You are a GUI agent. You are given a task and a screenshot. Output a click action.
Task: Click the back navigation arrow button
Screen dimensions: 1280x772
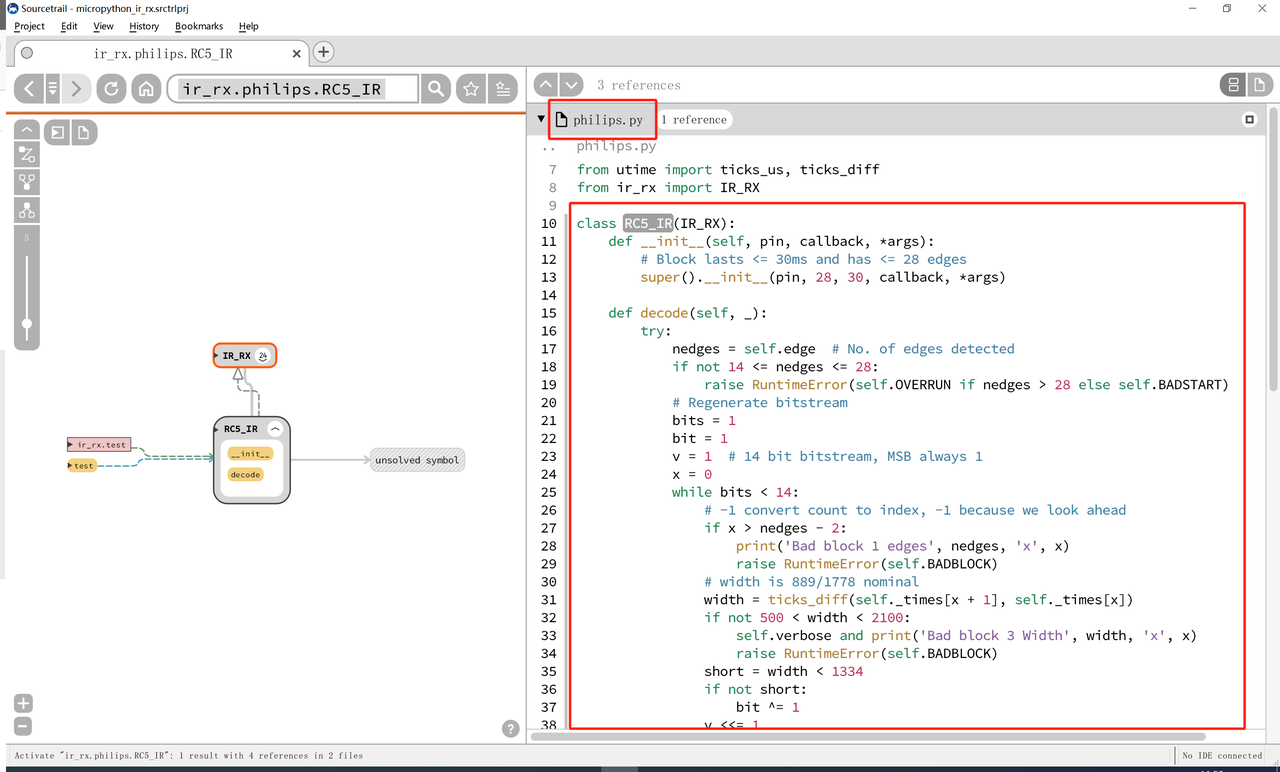click(x=29, y=89)
